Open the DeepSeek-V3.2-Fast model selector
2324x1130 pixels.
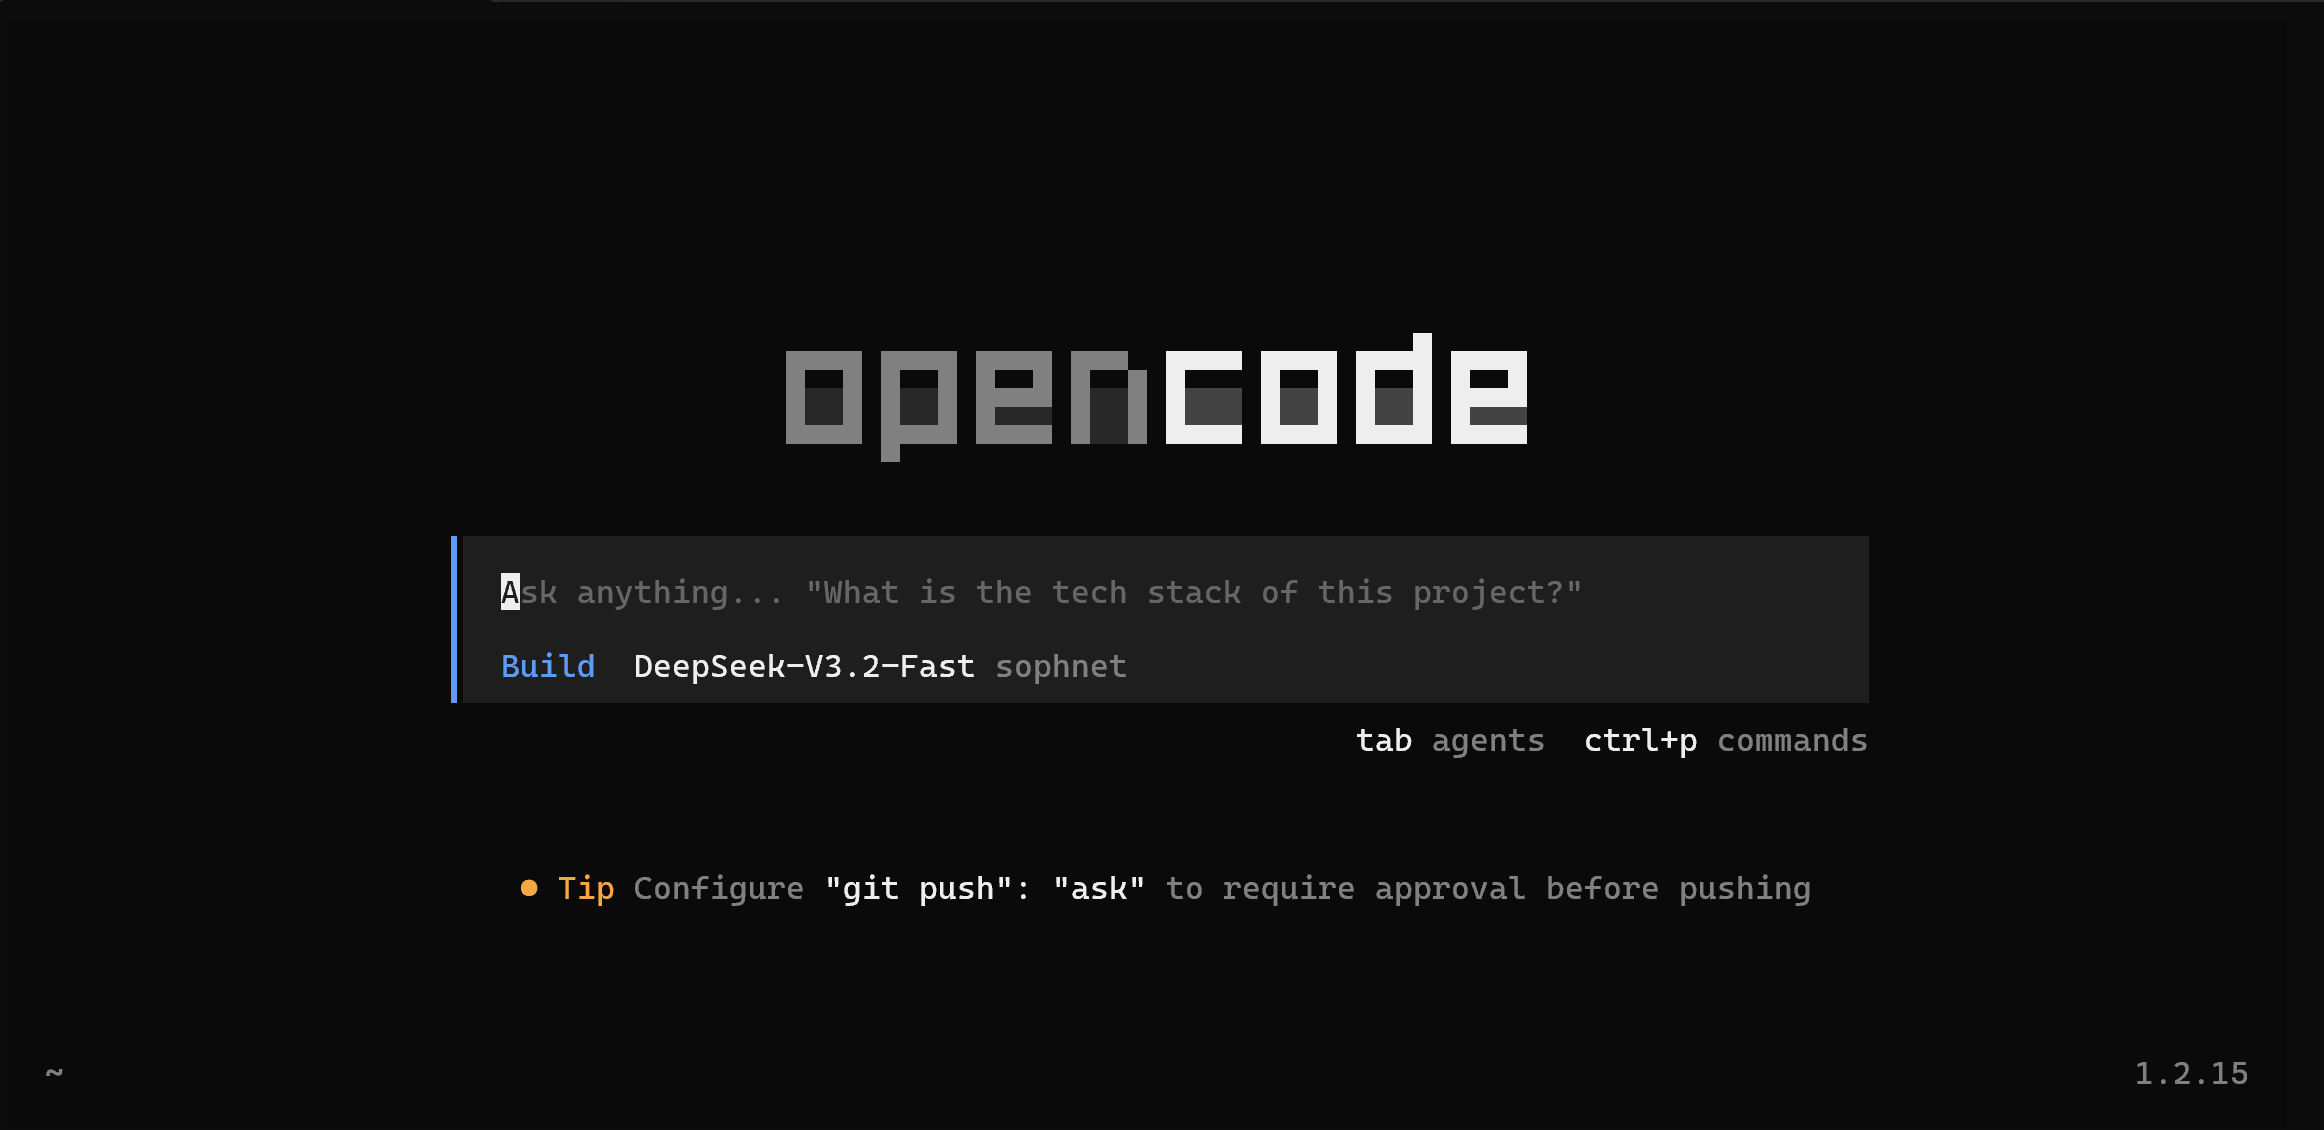pos(804,666)
